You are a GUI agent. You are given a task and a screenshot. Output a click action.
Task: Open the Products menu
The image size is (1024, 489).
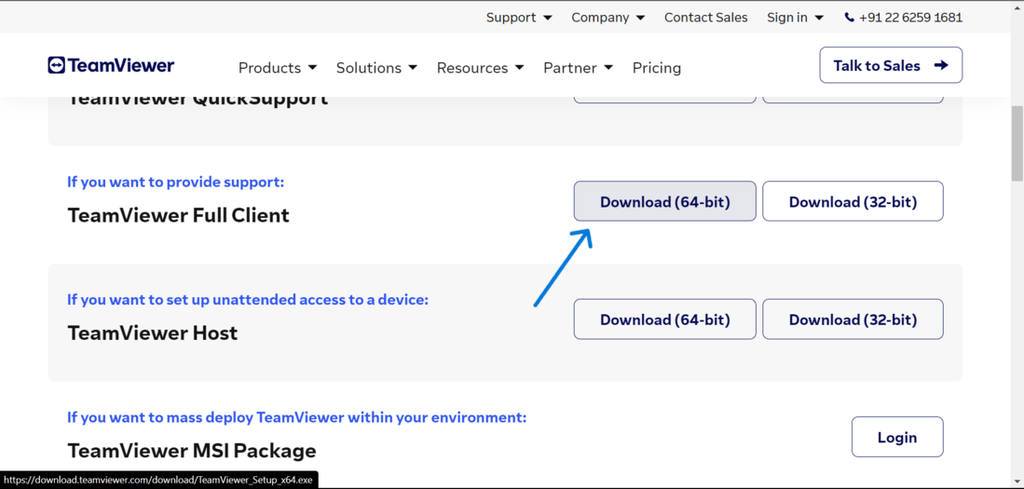277,68
